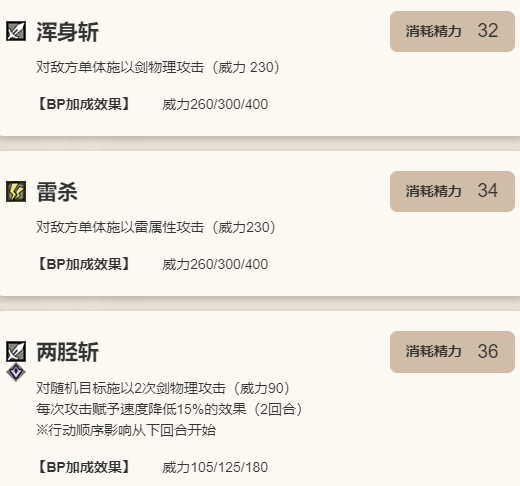Select the 浑身斩 skill title
Viewport: 520px width, 486px height.
pyautogui.click(x=67, y=32)
